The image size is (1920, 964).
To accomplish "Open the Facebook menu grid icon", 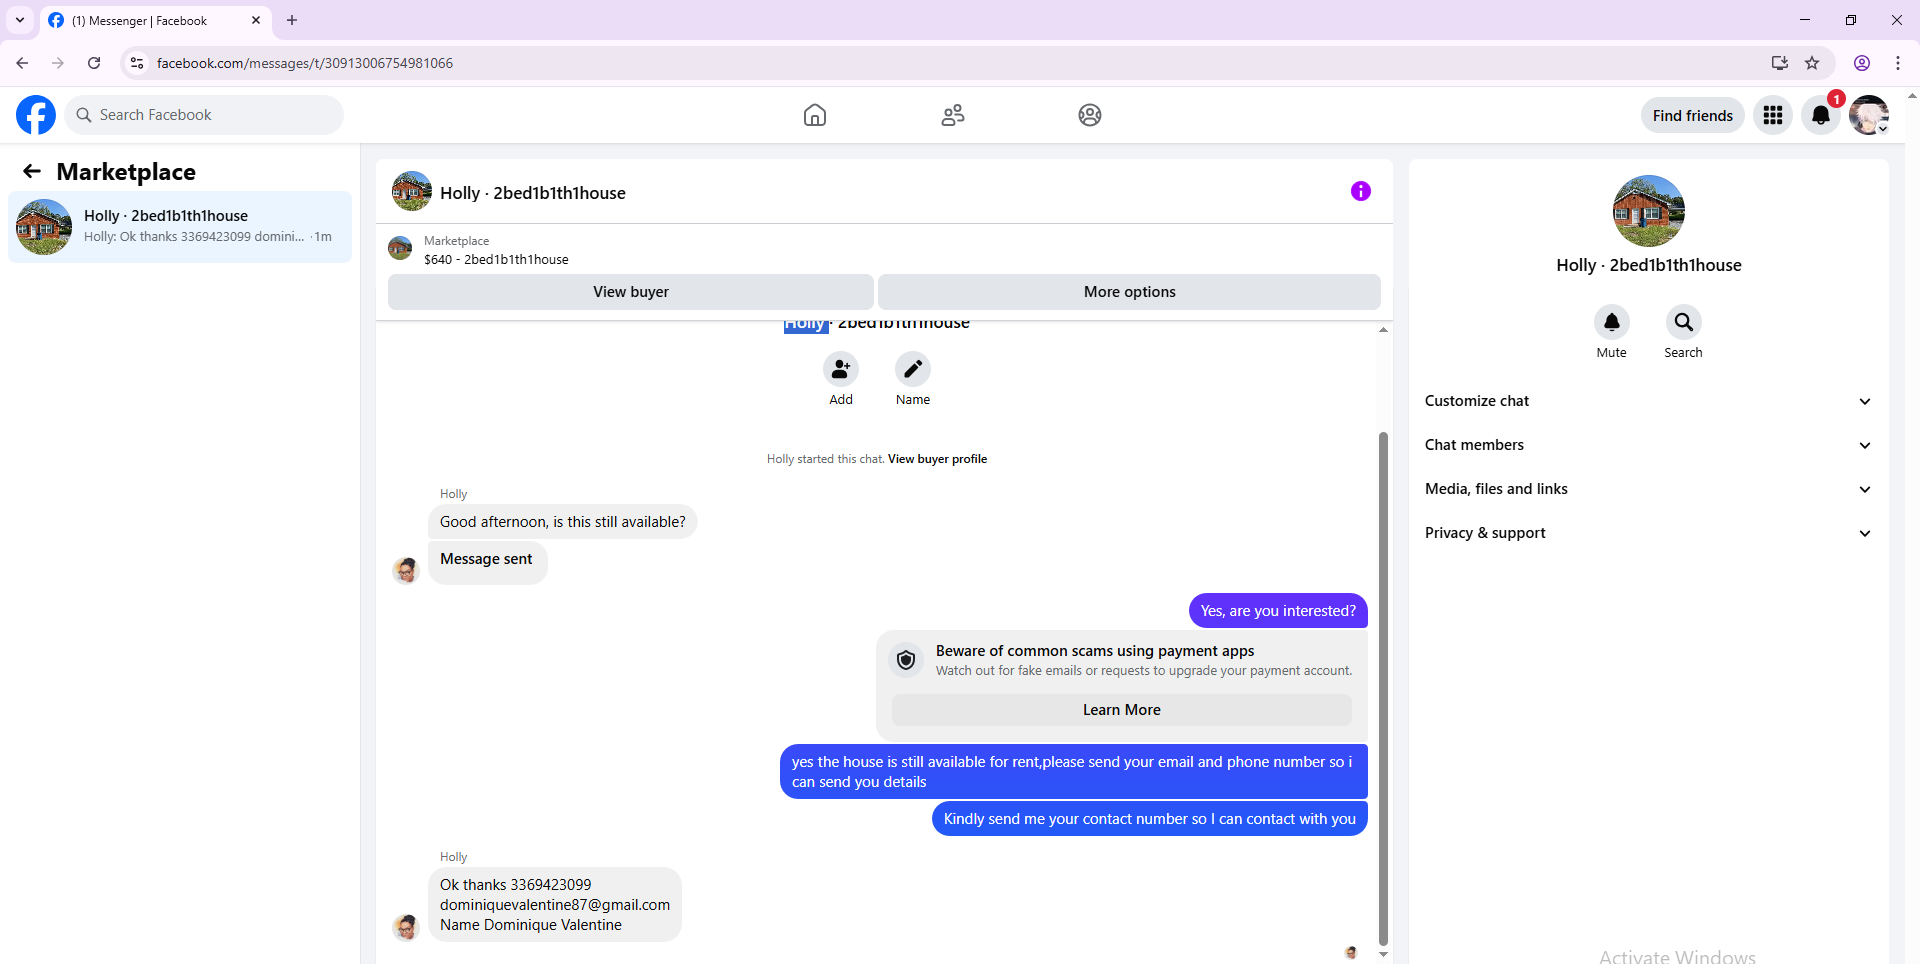I will pos(1773,115).
